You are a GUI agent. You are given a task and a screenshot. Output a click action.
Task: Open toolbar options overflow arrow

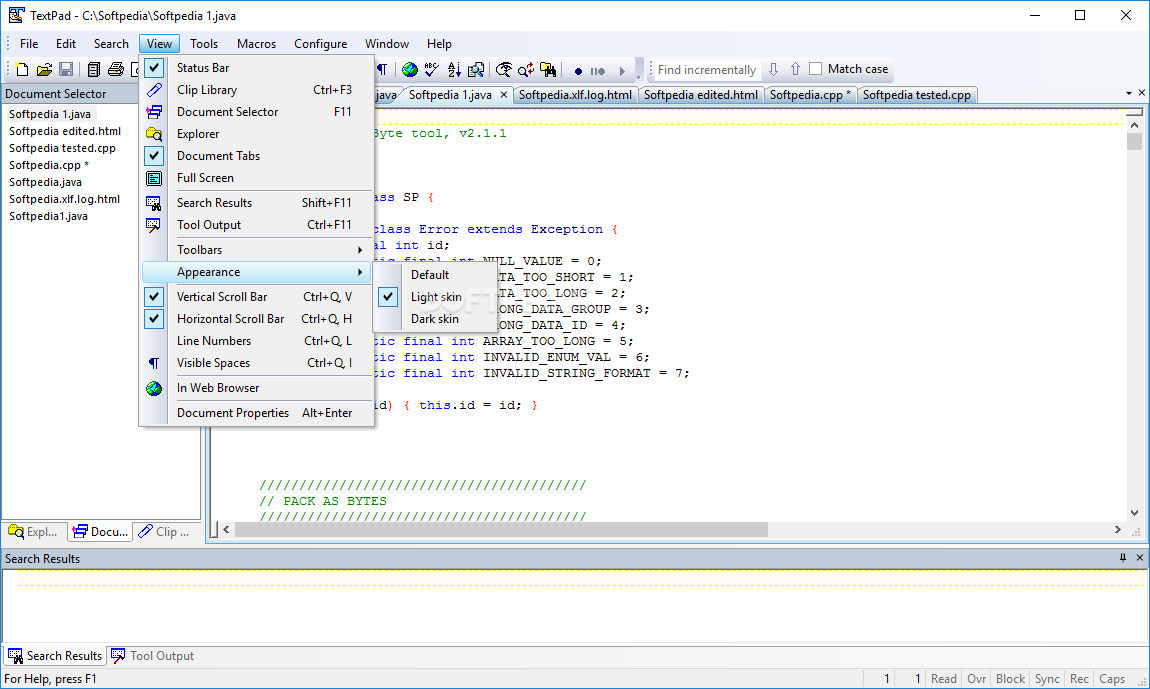(638, 76)
